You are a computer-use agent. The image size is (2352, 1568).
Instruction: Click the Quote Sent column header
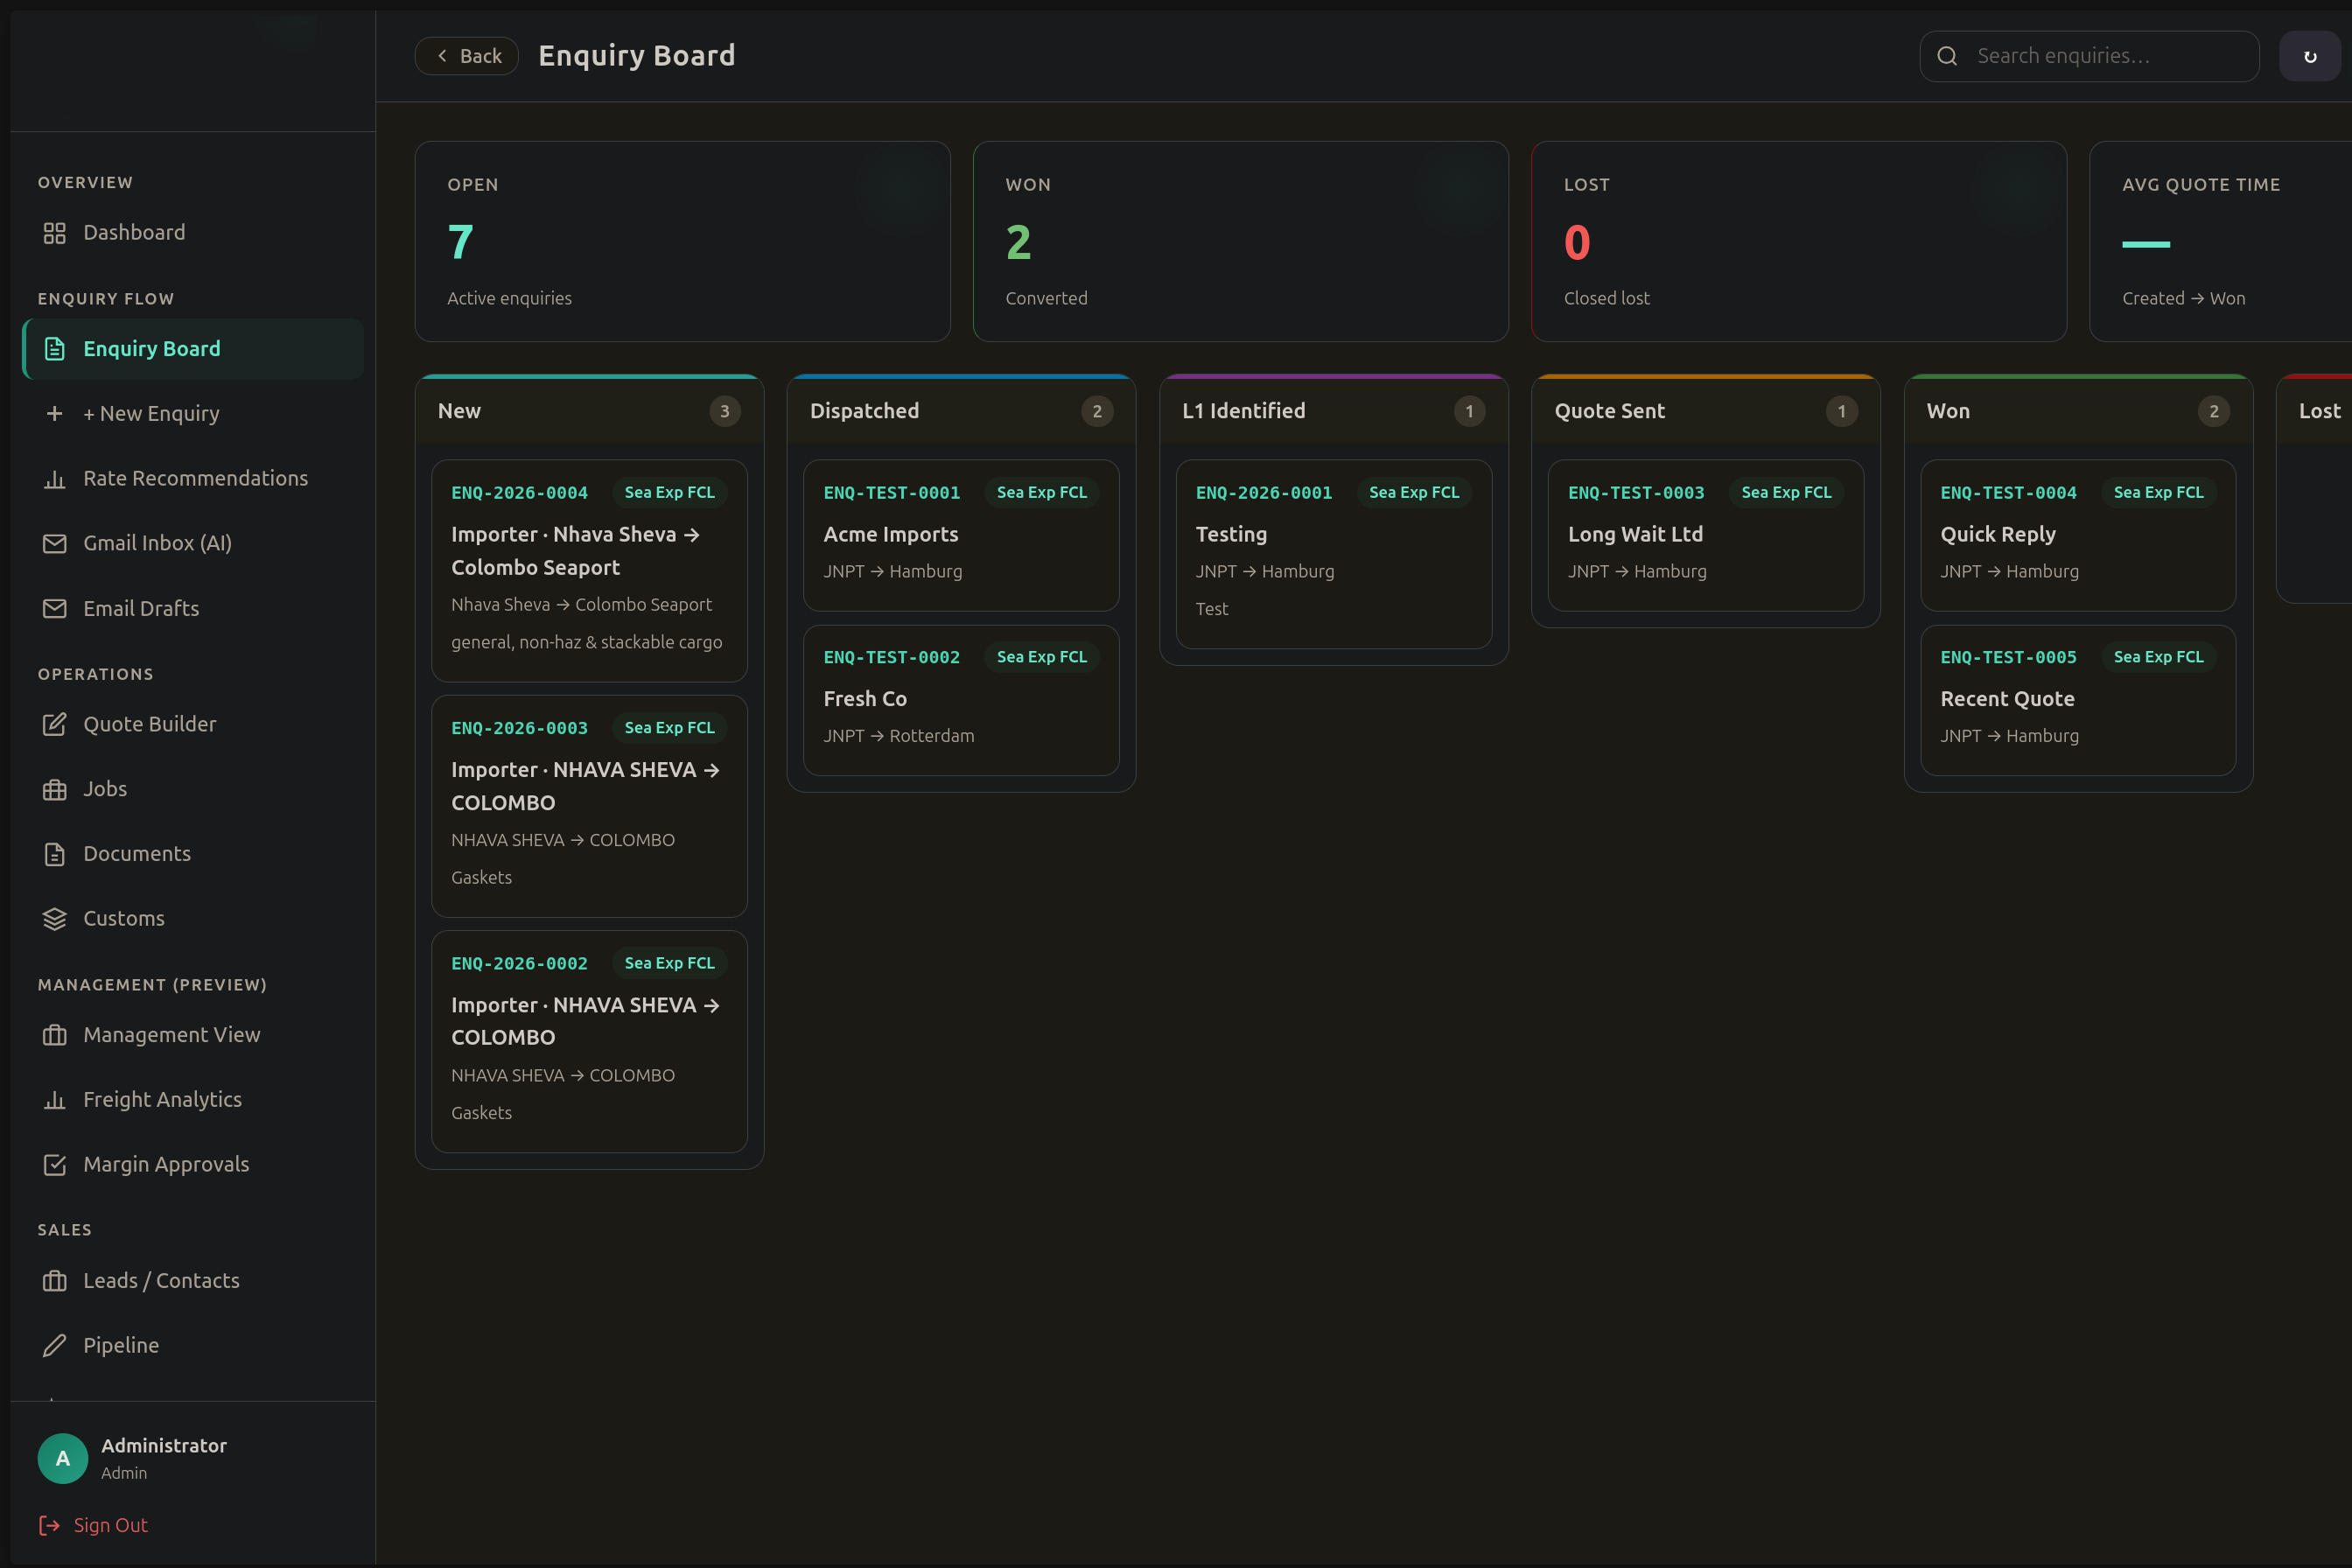tap(1706, 411)
